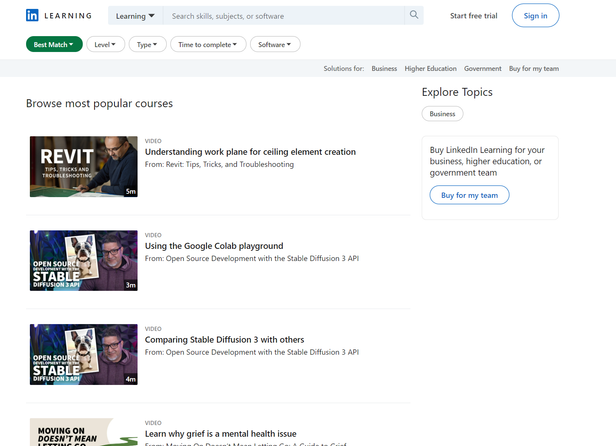Click the search magnifier icon
The image size is (616, 446).
click(414, 16)
